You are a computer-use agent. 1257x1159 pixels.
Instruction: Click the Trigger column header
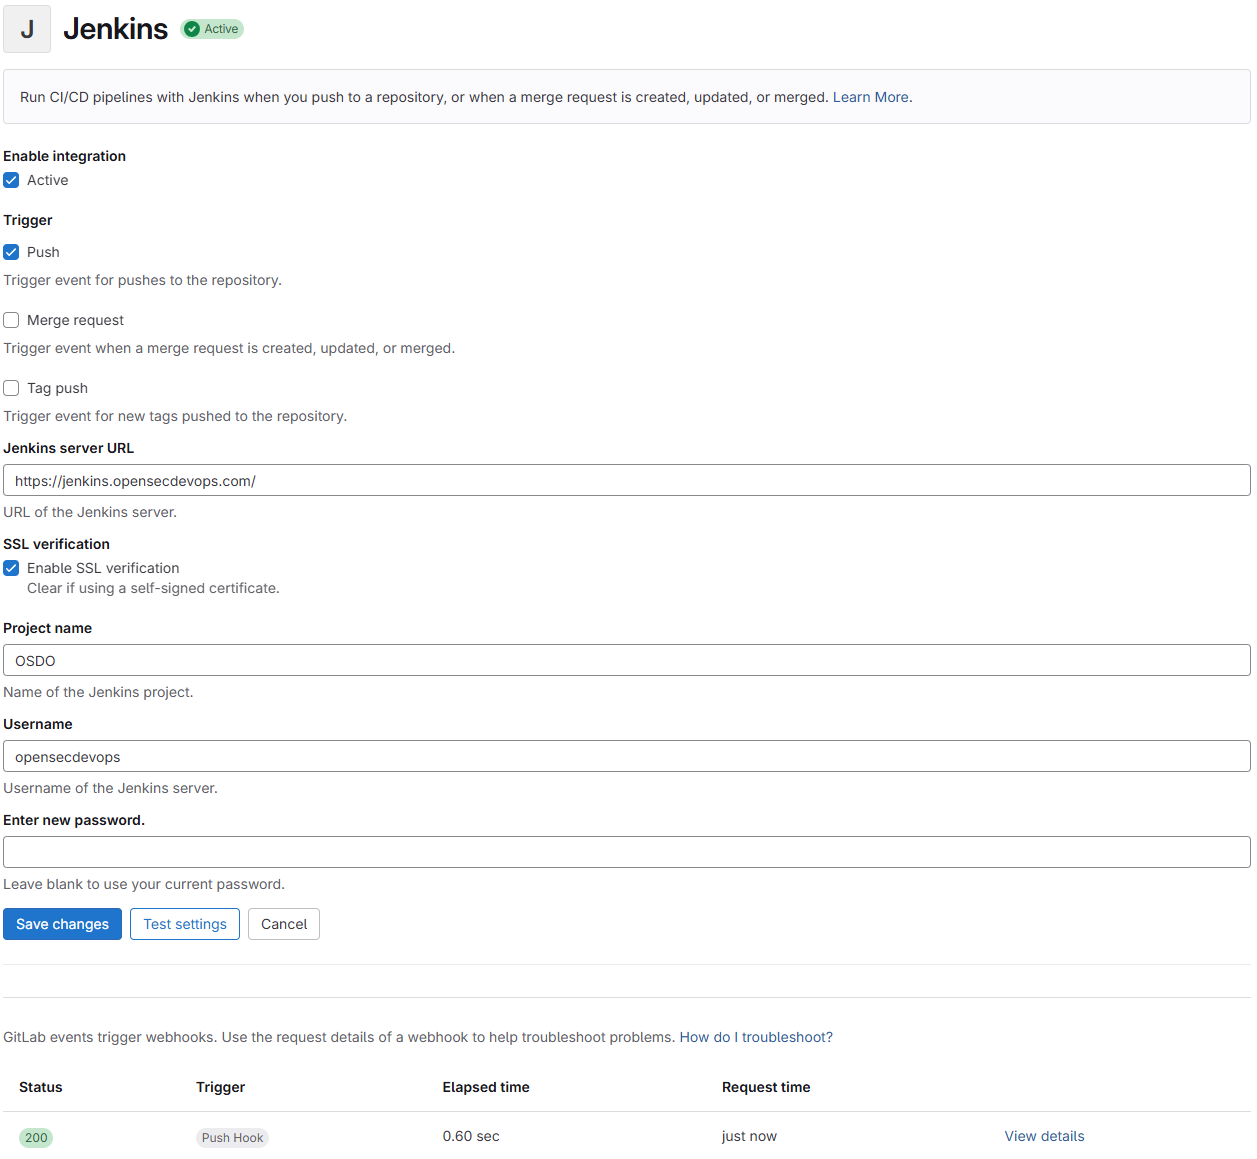(x=221, y=1087)
